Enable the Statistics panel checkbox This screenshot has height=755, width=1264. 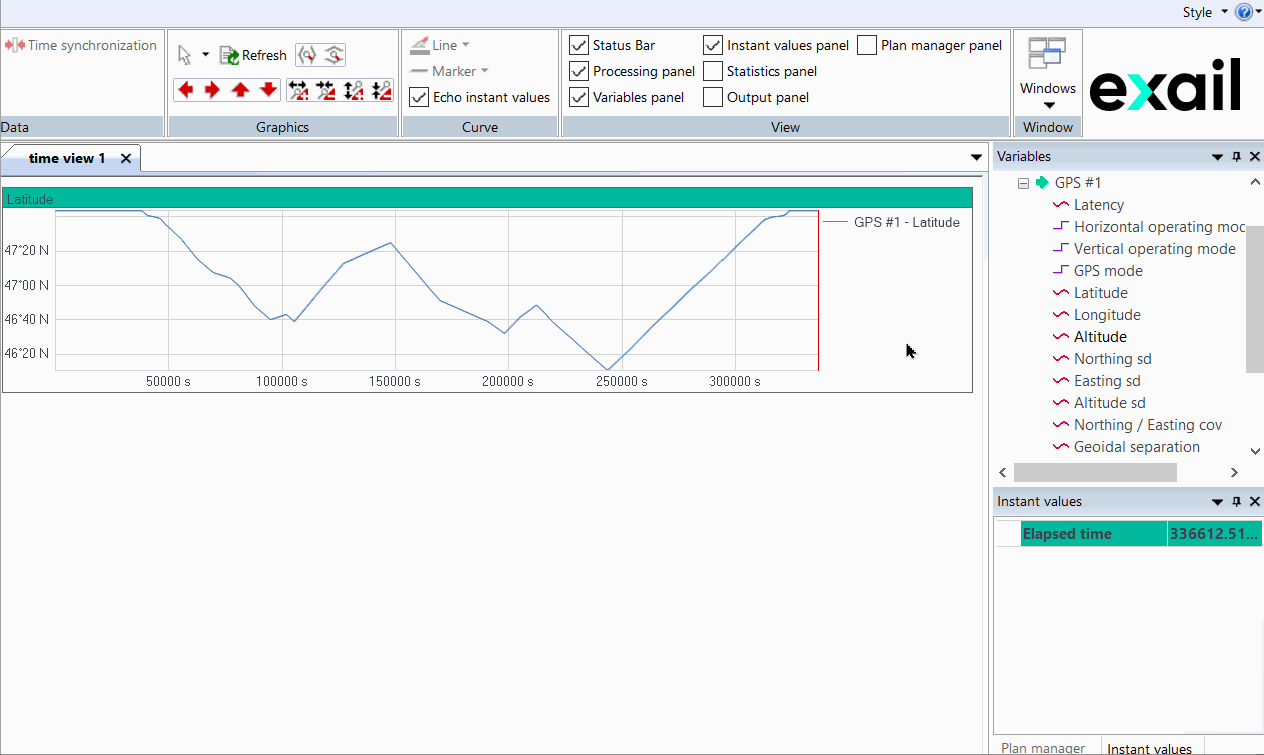(x=713, y=71)
